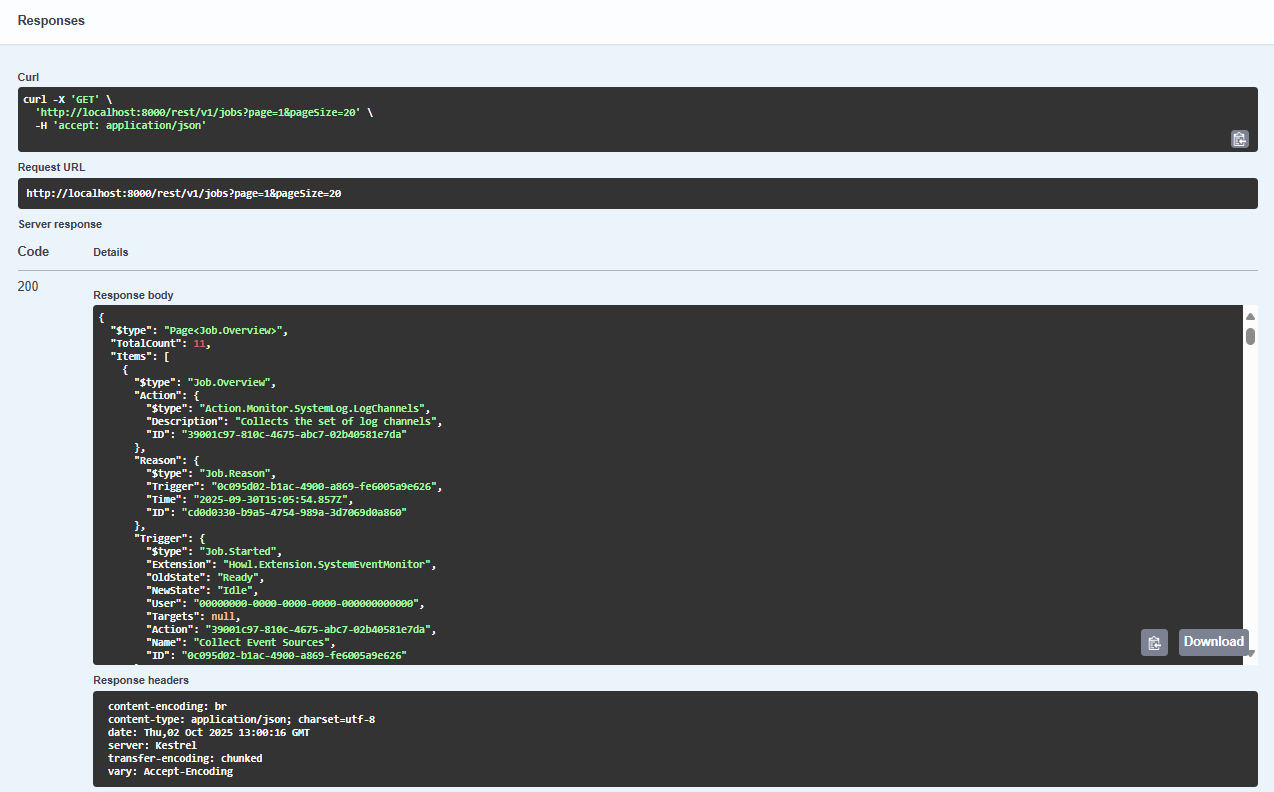Click the TotalCount value 11 in JSON
Viewport: 1274px width, 792px height.
pyautogui.click(x=201, y=343)
